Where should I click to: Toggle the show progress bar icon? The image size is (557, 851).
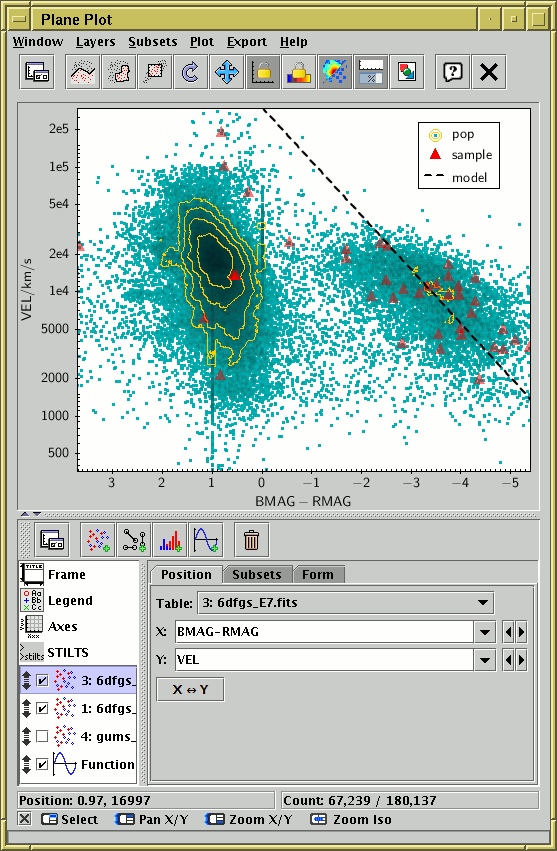[x=371, y=72]
